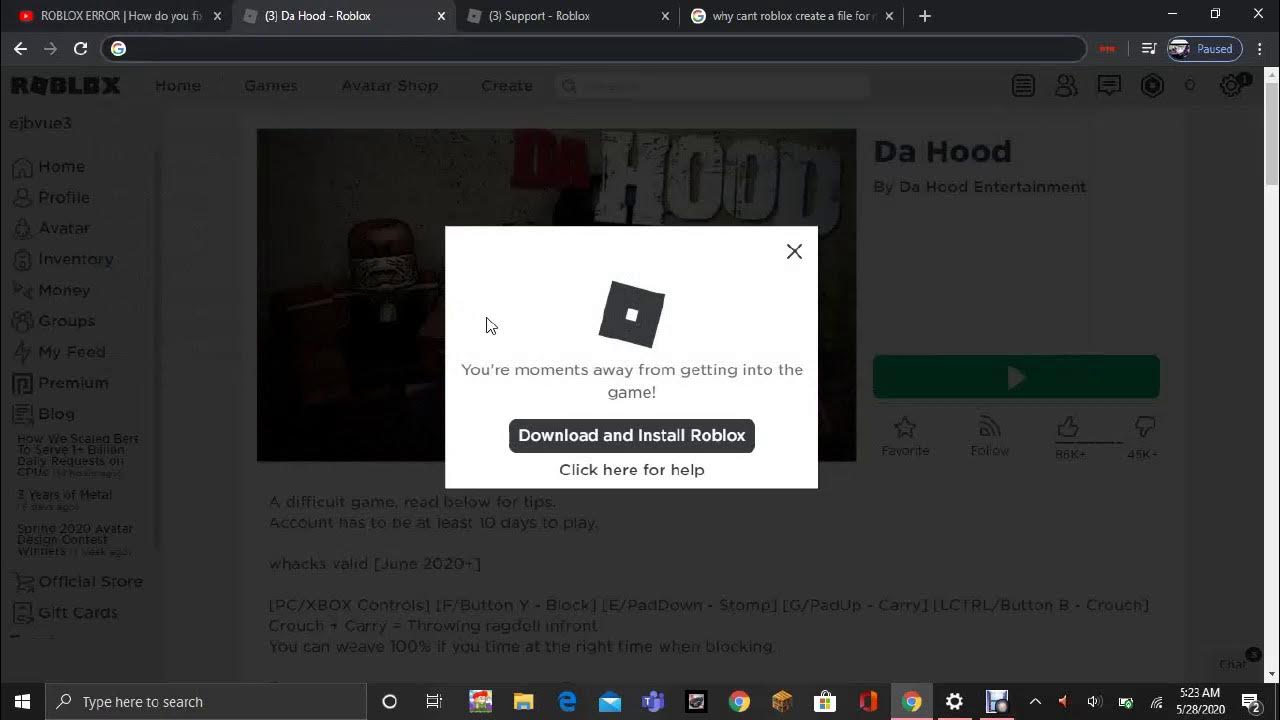Close the Roblox download dialog
The image size is (1280, 720).
point(794,252)
